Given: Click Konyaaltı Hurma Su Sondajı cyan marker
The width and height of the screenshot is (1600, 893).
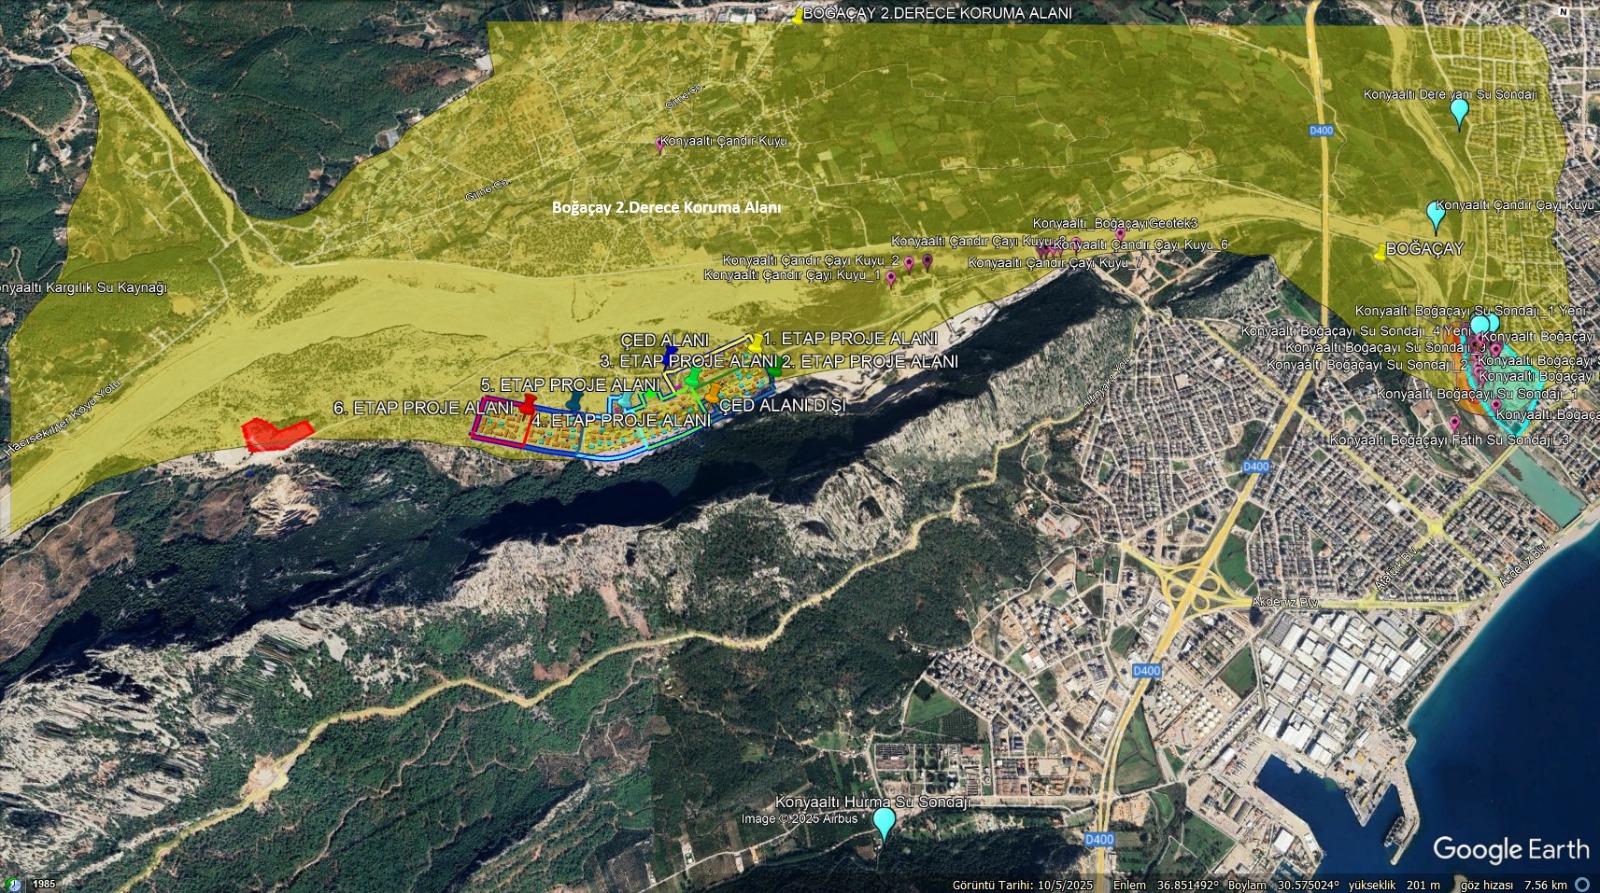Looking at the screenshot, I should (x=884, y=822).
